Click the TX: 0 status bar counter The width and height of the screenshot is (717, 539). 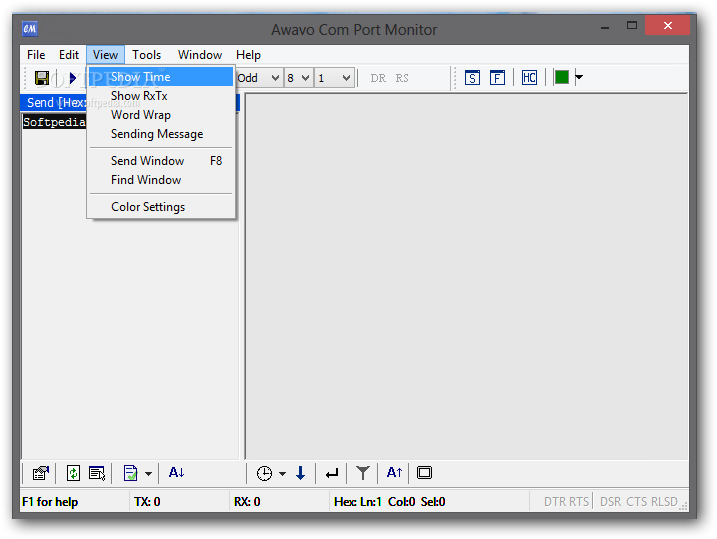coord(147,502)
